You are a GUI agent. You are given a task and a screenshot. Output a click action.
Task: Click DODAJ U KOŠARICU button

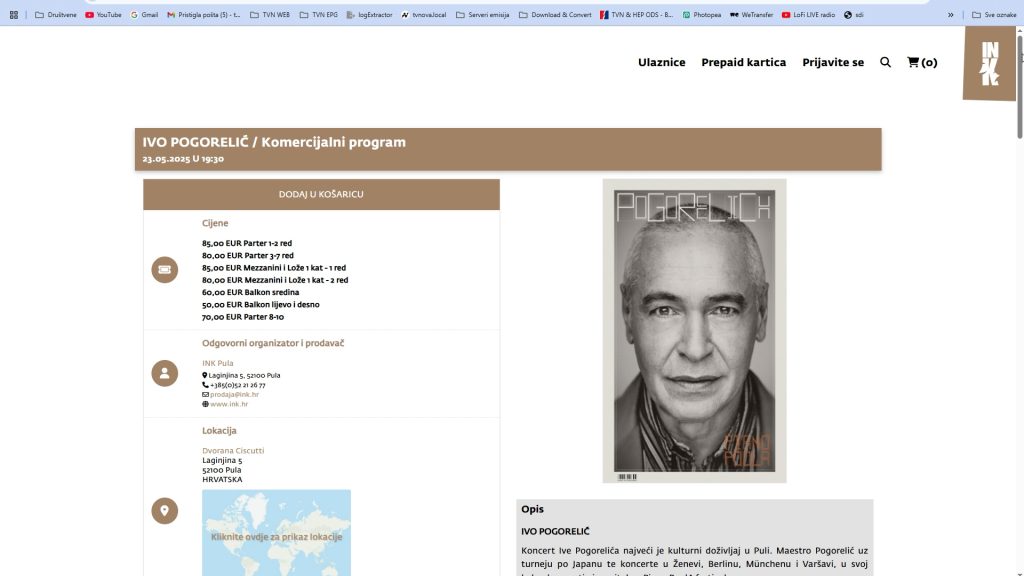click(321, 194)
